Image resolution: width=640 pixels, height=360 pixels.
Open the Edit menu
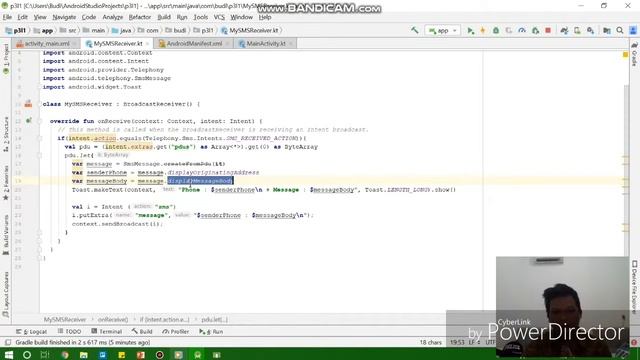22,17
